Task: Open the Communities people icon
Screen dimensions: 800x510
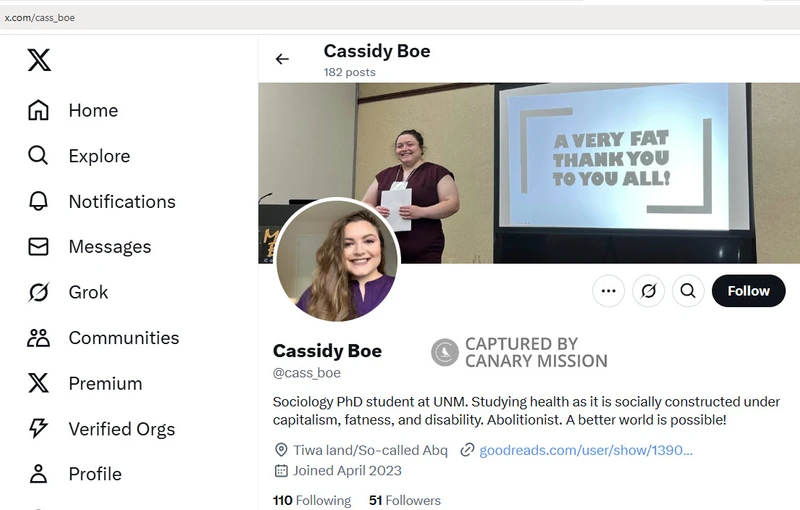Action: 38,338
